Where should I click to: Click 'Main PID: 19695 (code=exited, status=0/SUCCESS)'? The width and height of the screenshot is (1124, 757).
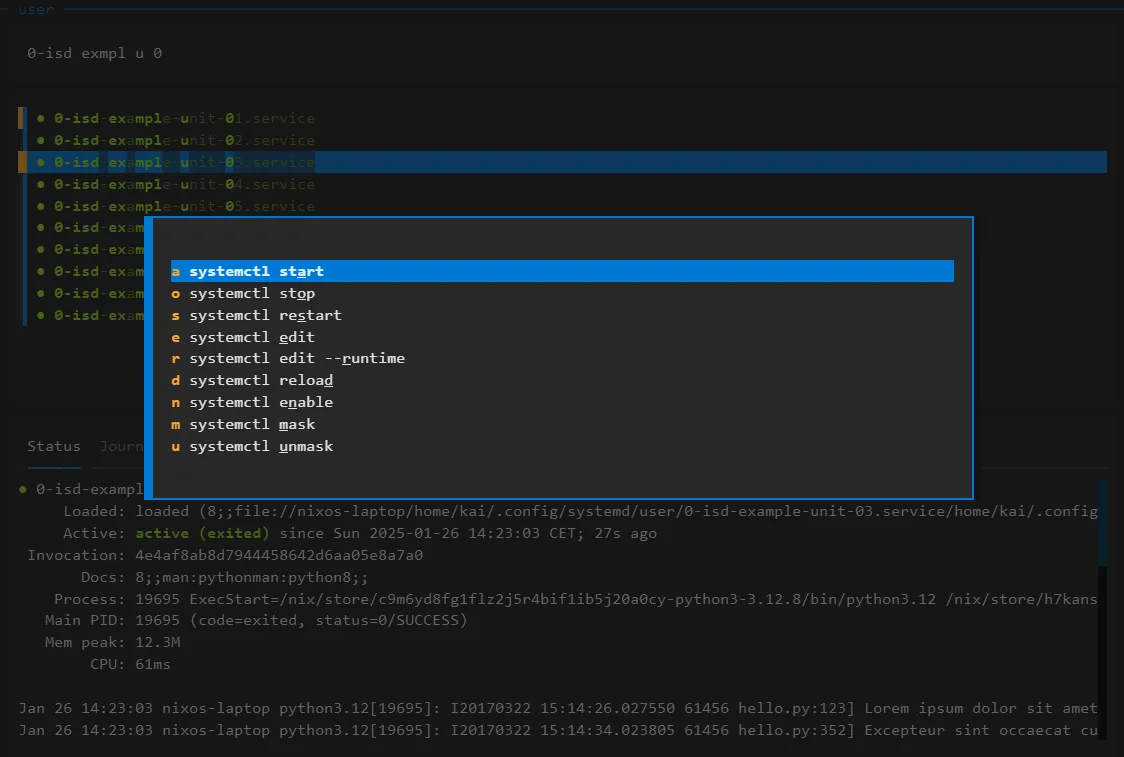(x=256, y=621)
